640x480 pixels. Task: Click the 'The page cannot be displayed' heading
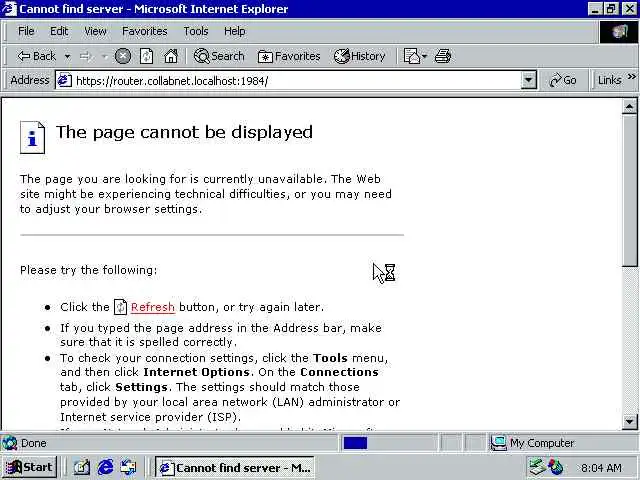coord(184,133)
